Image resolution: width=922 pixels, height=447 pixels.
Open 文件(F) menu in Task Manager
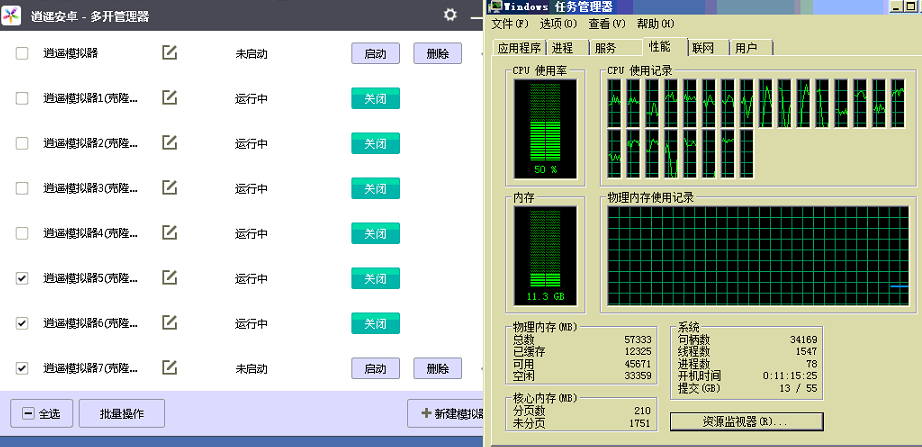(x=510, y=24)
